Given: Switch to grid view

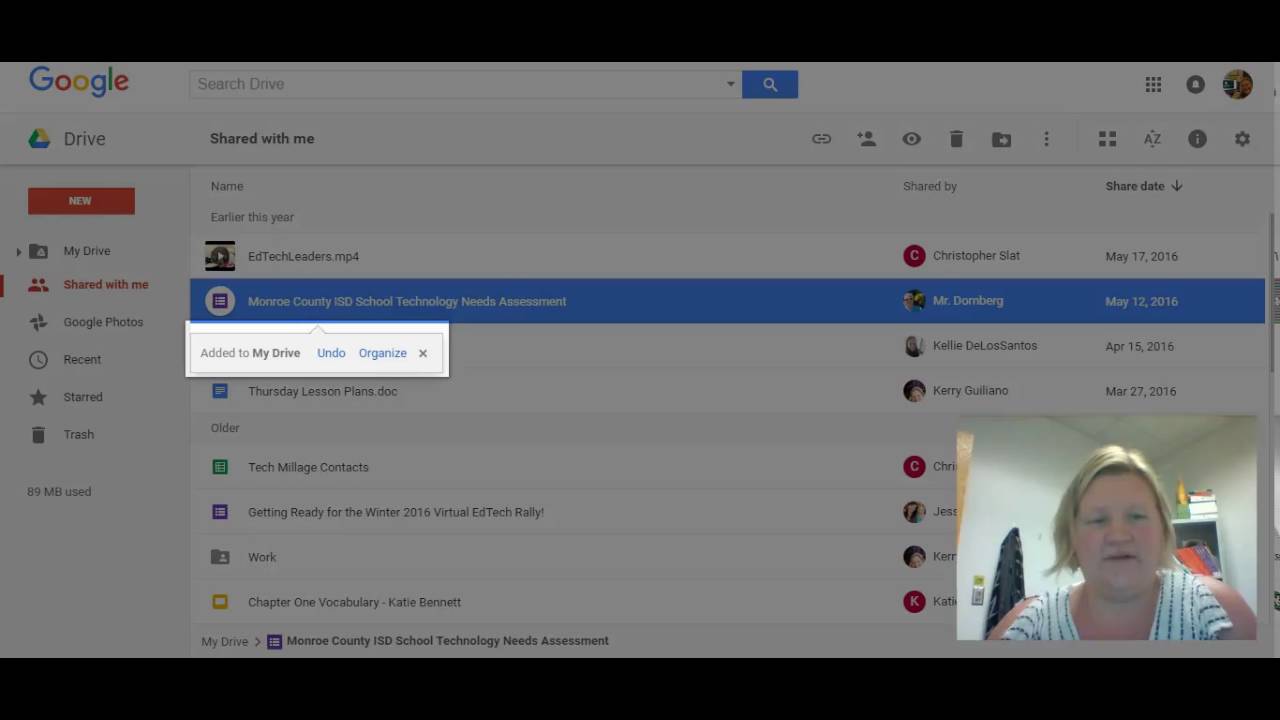Looking at the screenshot, I should click(1107, 139).
